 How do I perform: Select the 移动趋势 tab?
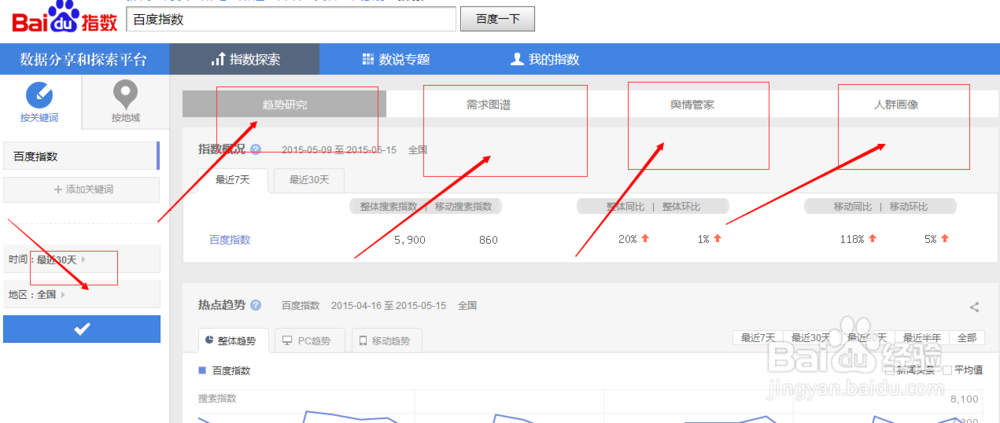point(387,341)
